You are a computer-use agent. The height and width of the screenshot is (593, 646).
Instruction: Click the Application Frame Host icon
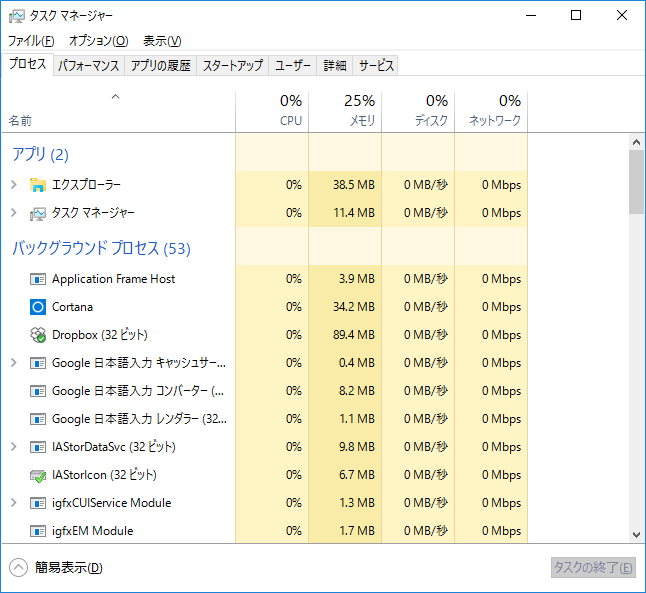[38, 279]
